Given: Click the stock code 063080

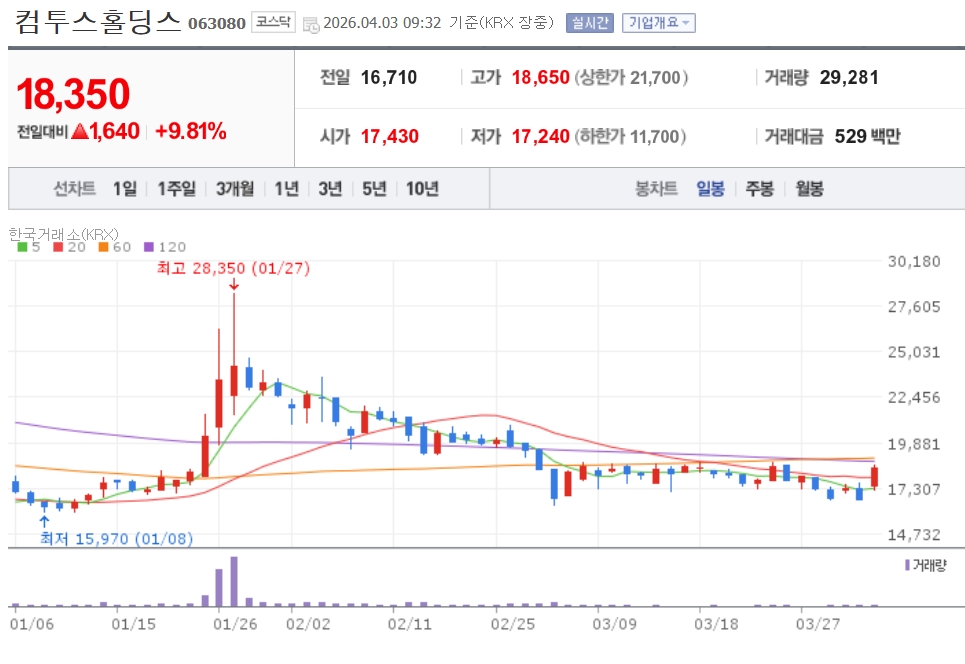Looking at the screenshot, I should click(217, 24).
